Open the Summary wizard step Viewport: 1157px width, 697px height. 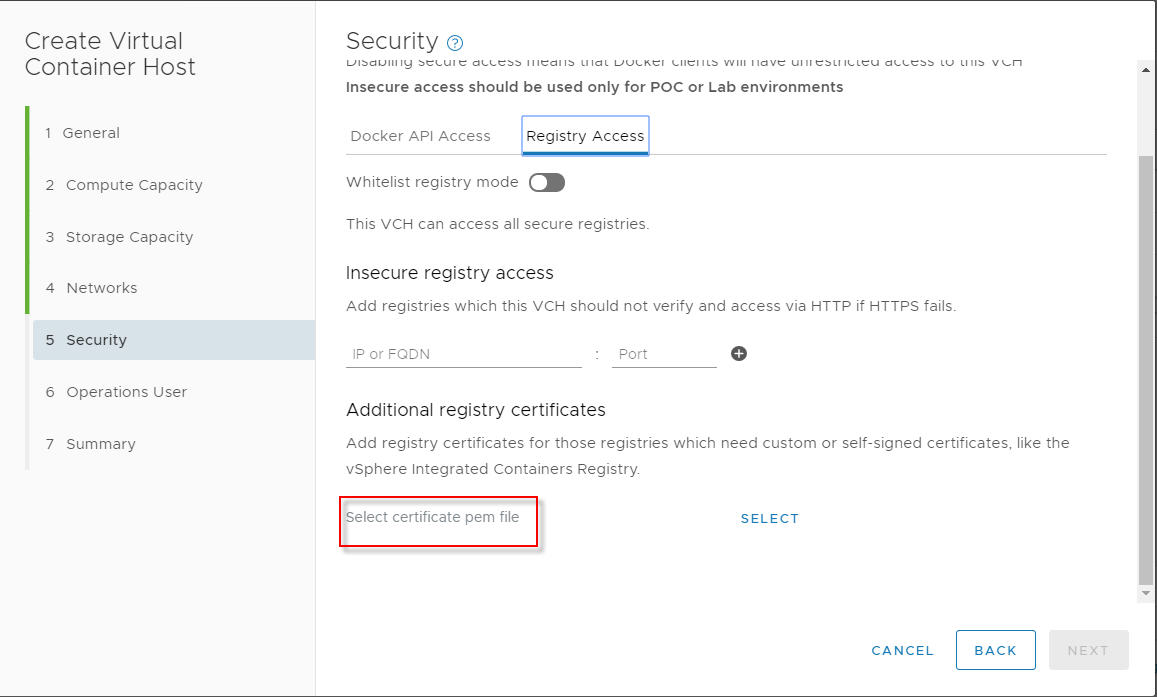point(100,443)
